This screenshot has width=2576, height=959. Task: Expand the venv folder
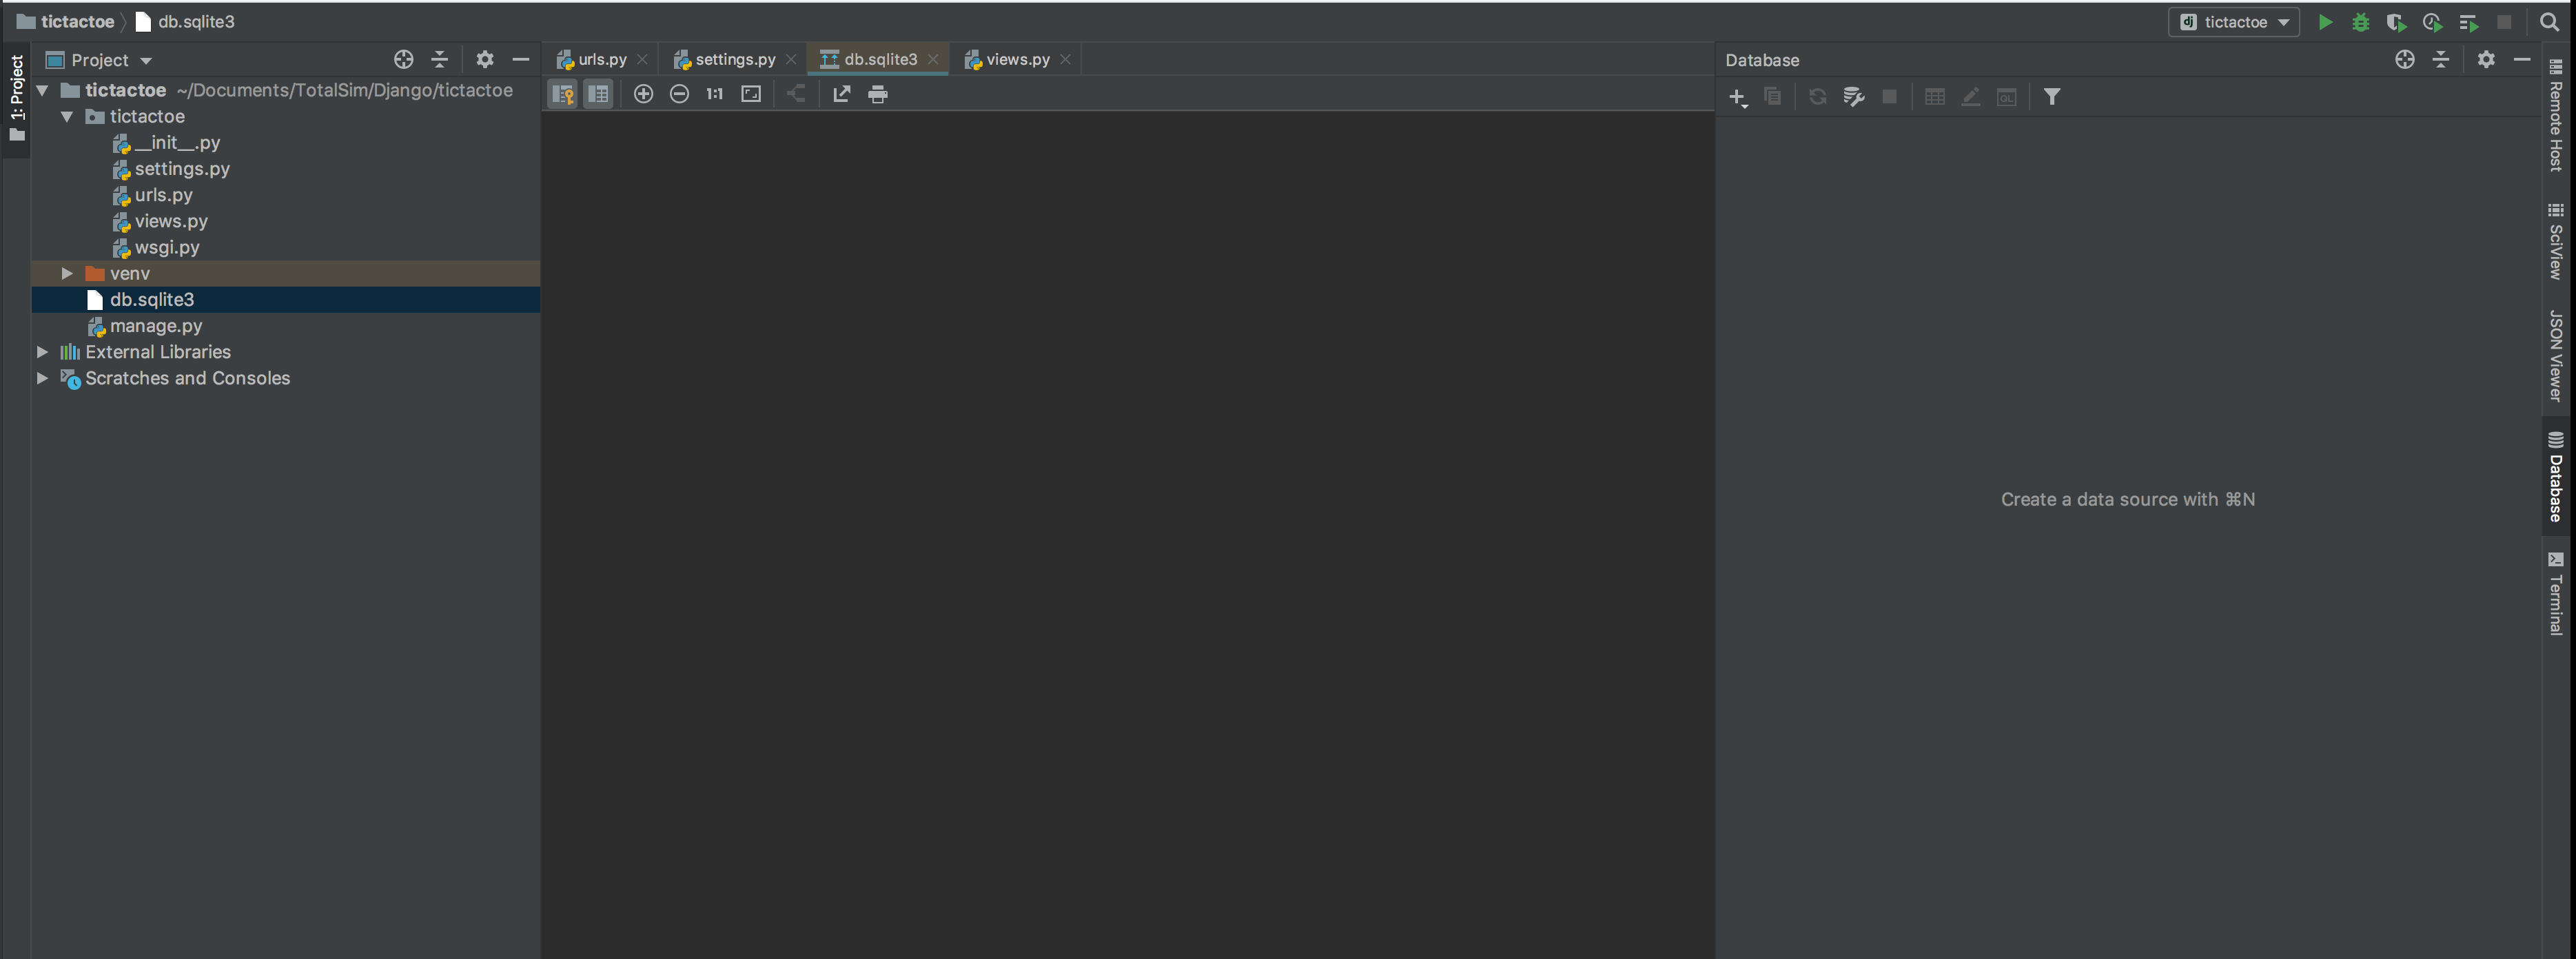[67, 273]
